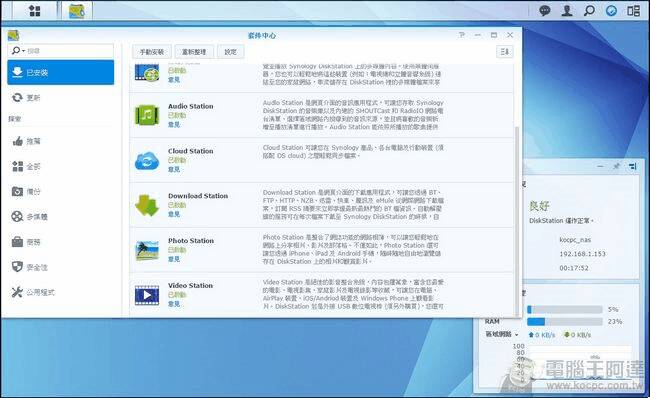This screenshot has height=398, width=650.
Task: Select 備份 backup category
Action: [x=61, y=192]
